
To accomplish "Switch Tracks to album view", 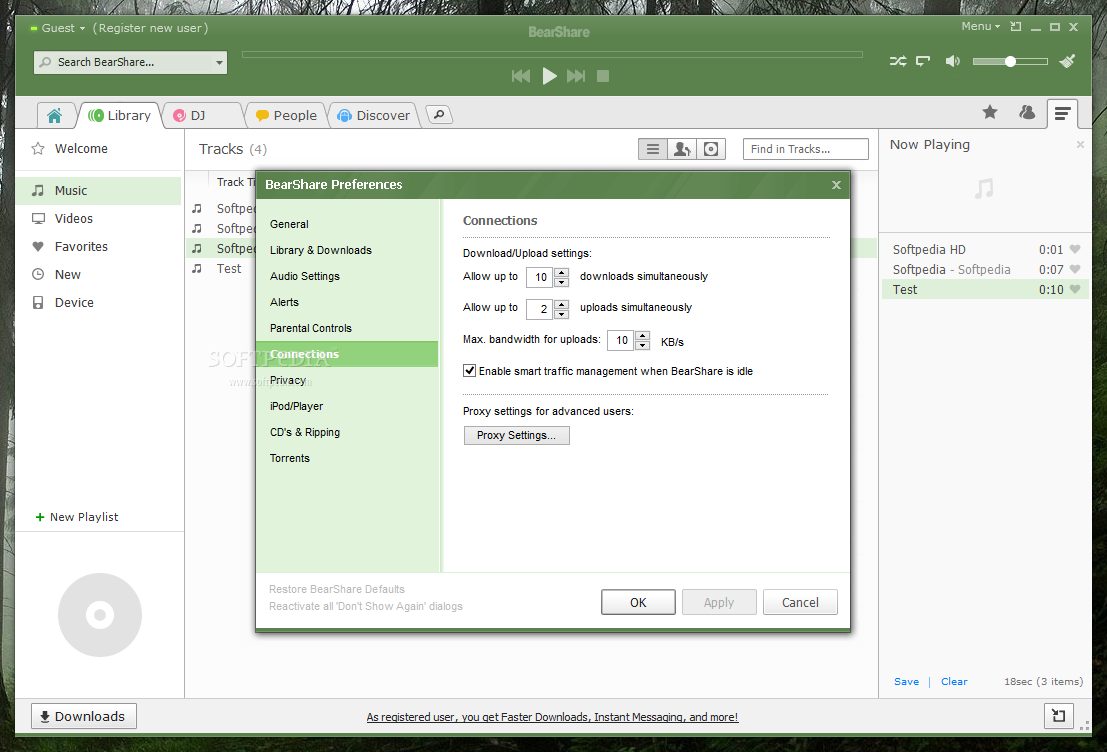I will point(711,149).
